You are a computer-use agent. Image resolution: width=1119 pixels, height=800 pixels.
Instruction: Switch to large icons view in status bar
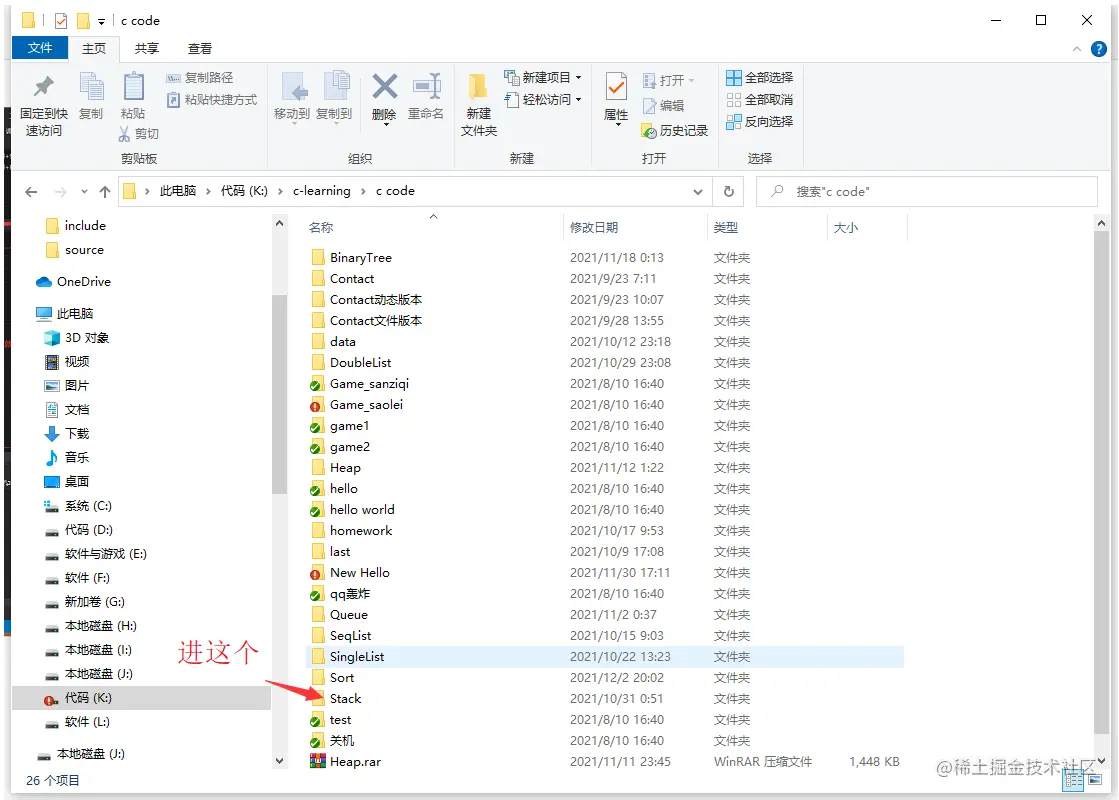point(1095,781)
